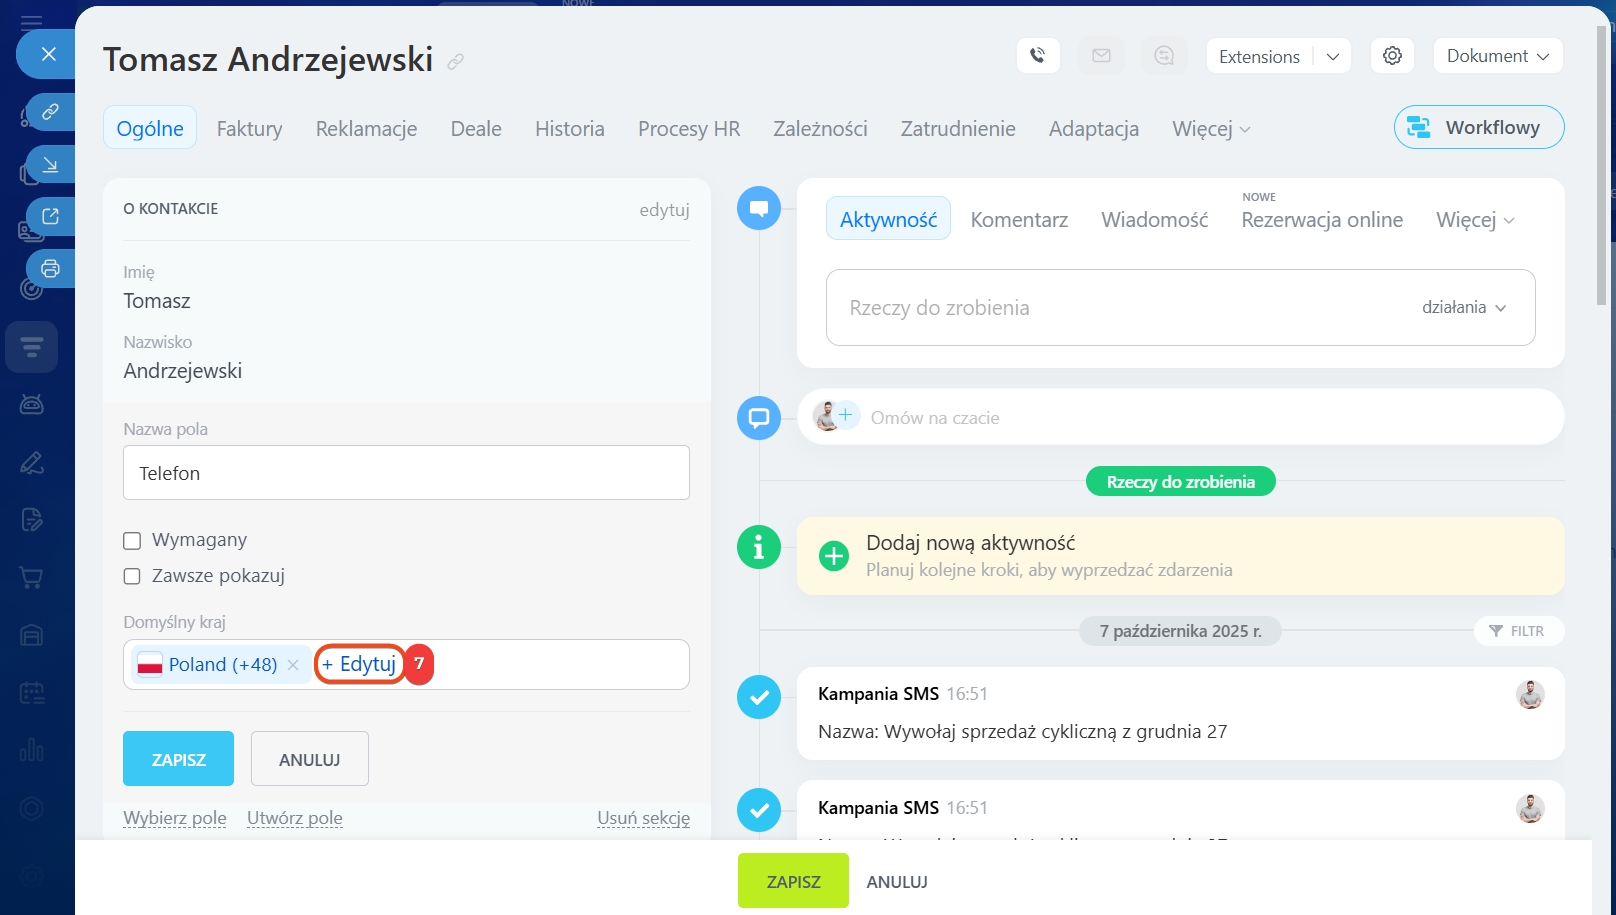Remove the Poland (+48) country tag

coord(293,665)
